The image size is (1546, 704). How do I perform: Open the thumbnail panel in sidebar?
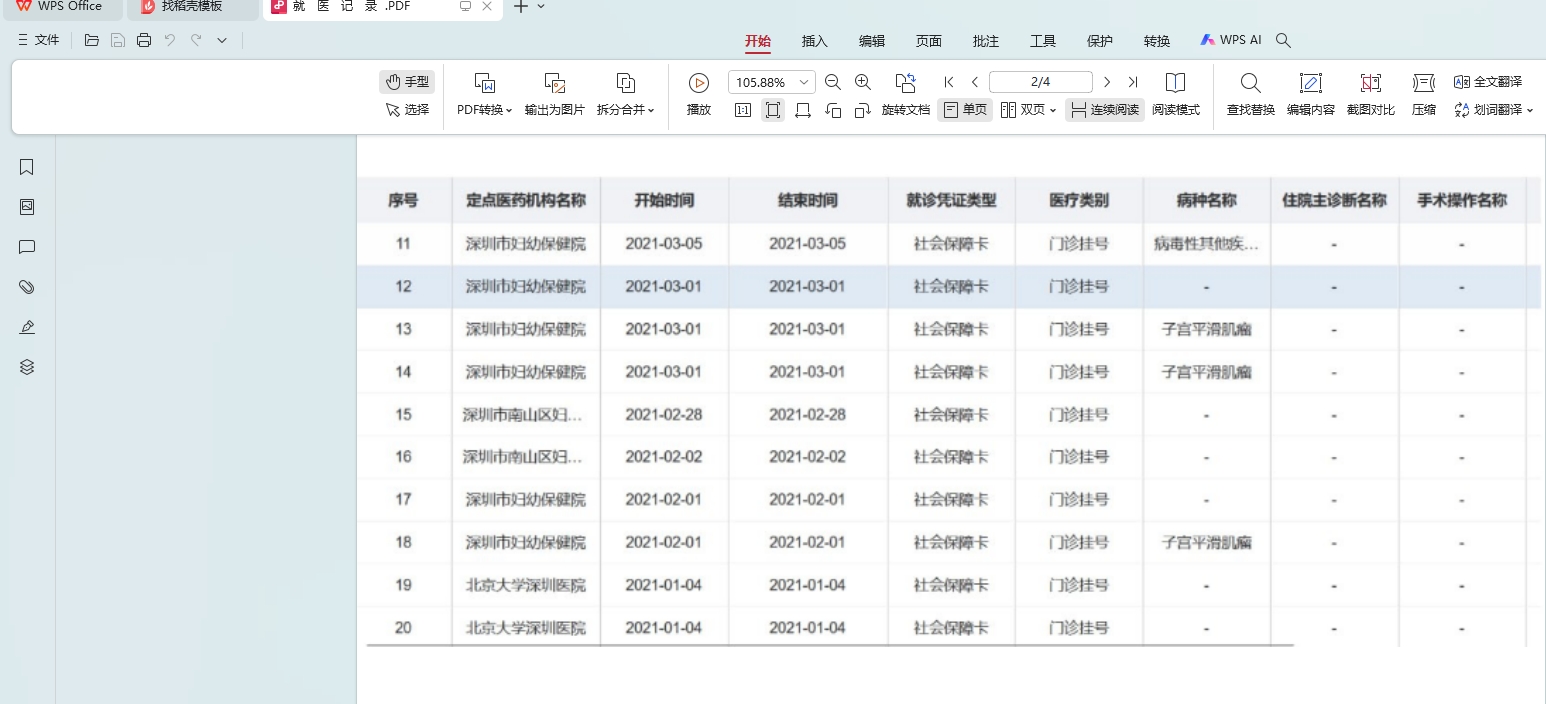(x=27, y=207)
